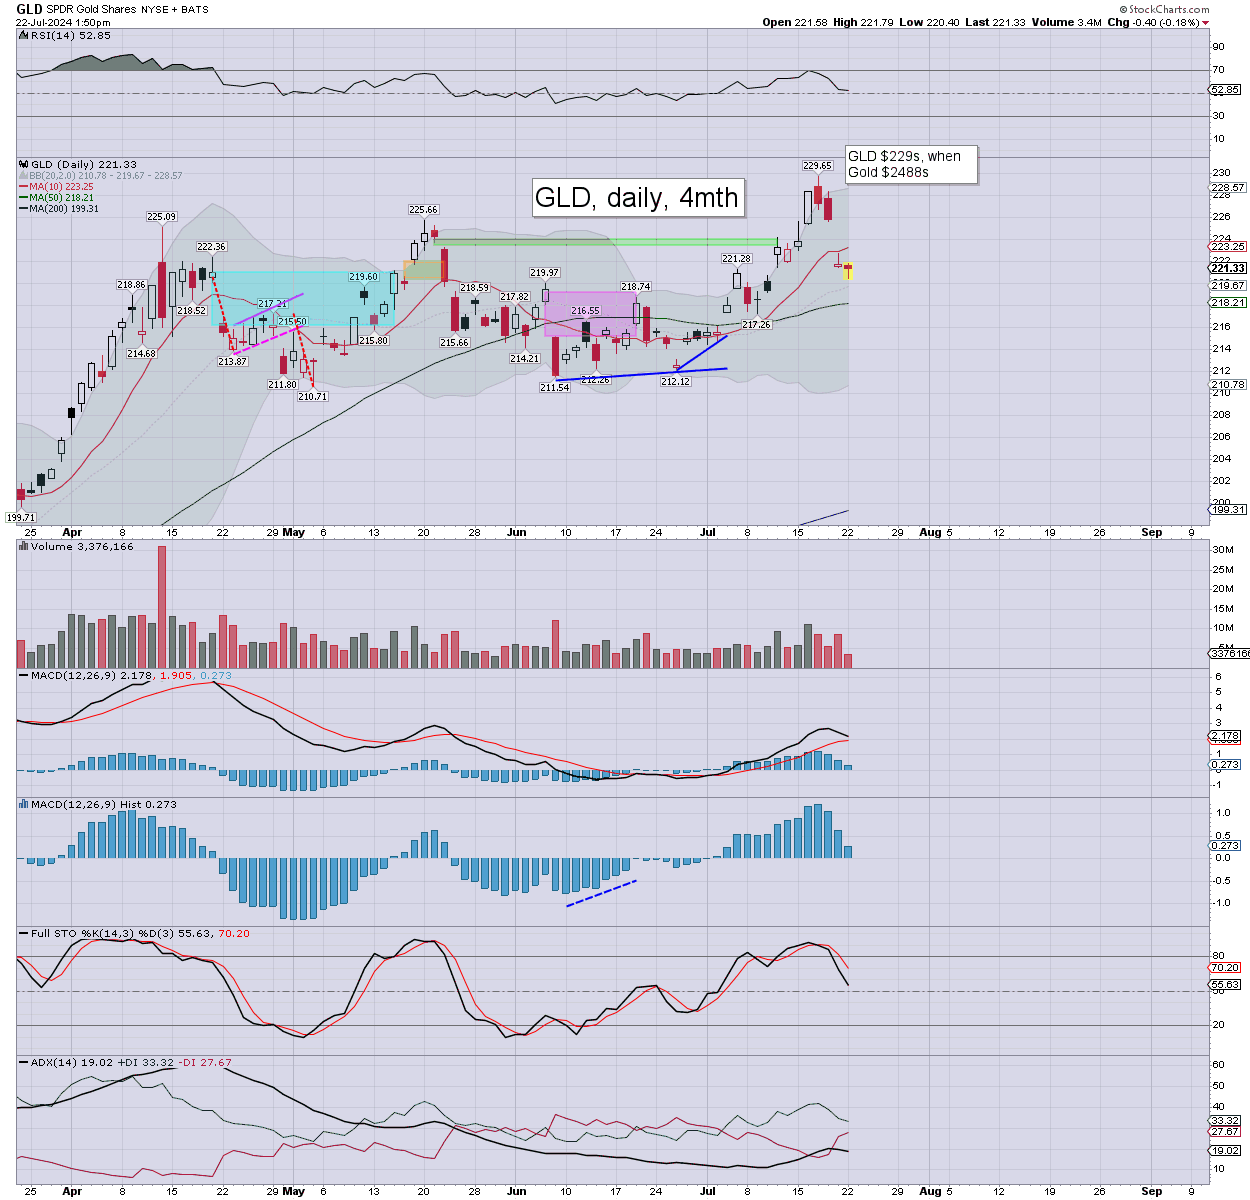Screen dimensions: 1250x1200
Task: Click the ADX(14) legend line marker
Action: click(24, 1062)
